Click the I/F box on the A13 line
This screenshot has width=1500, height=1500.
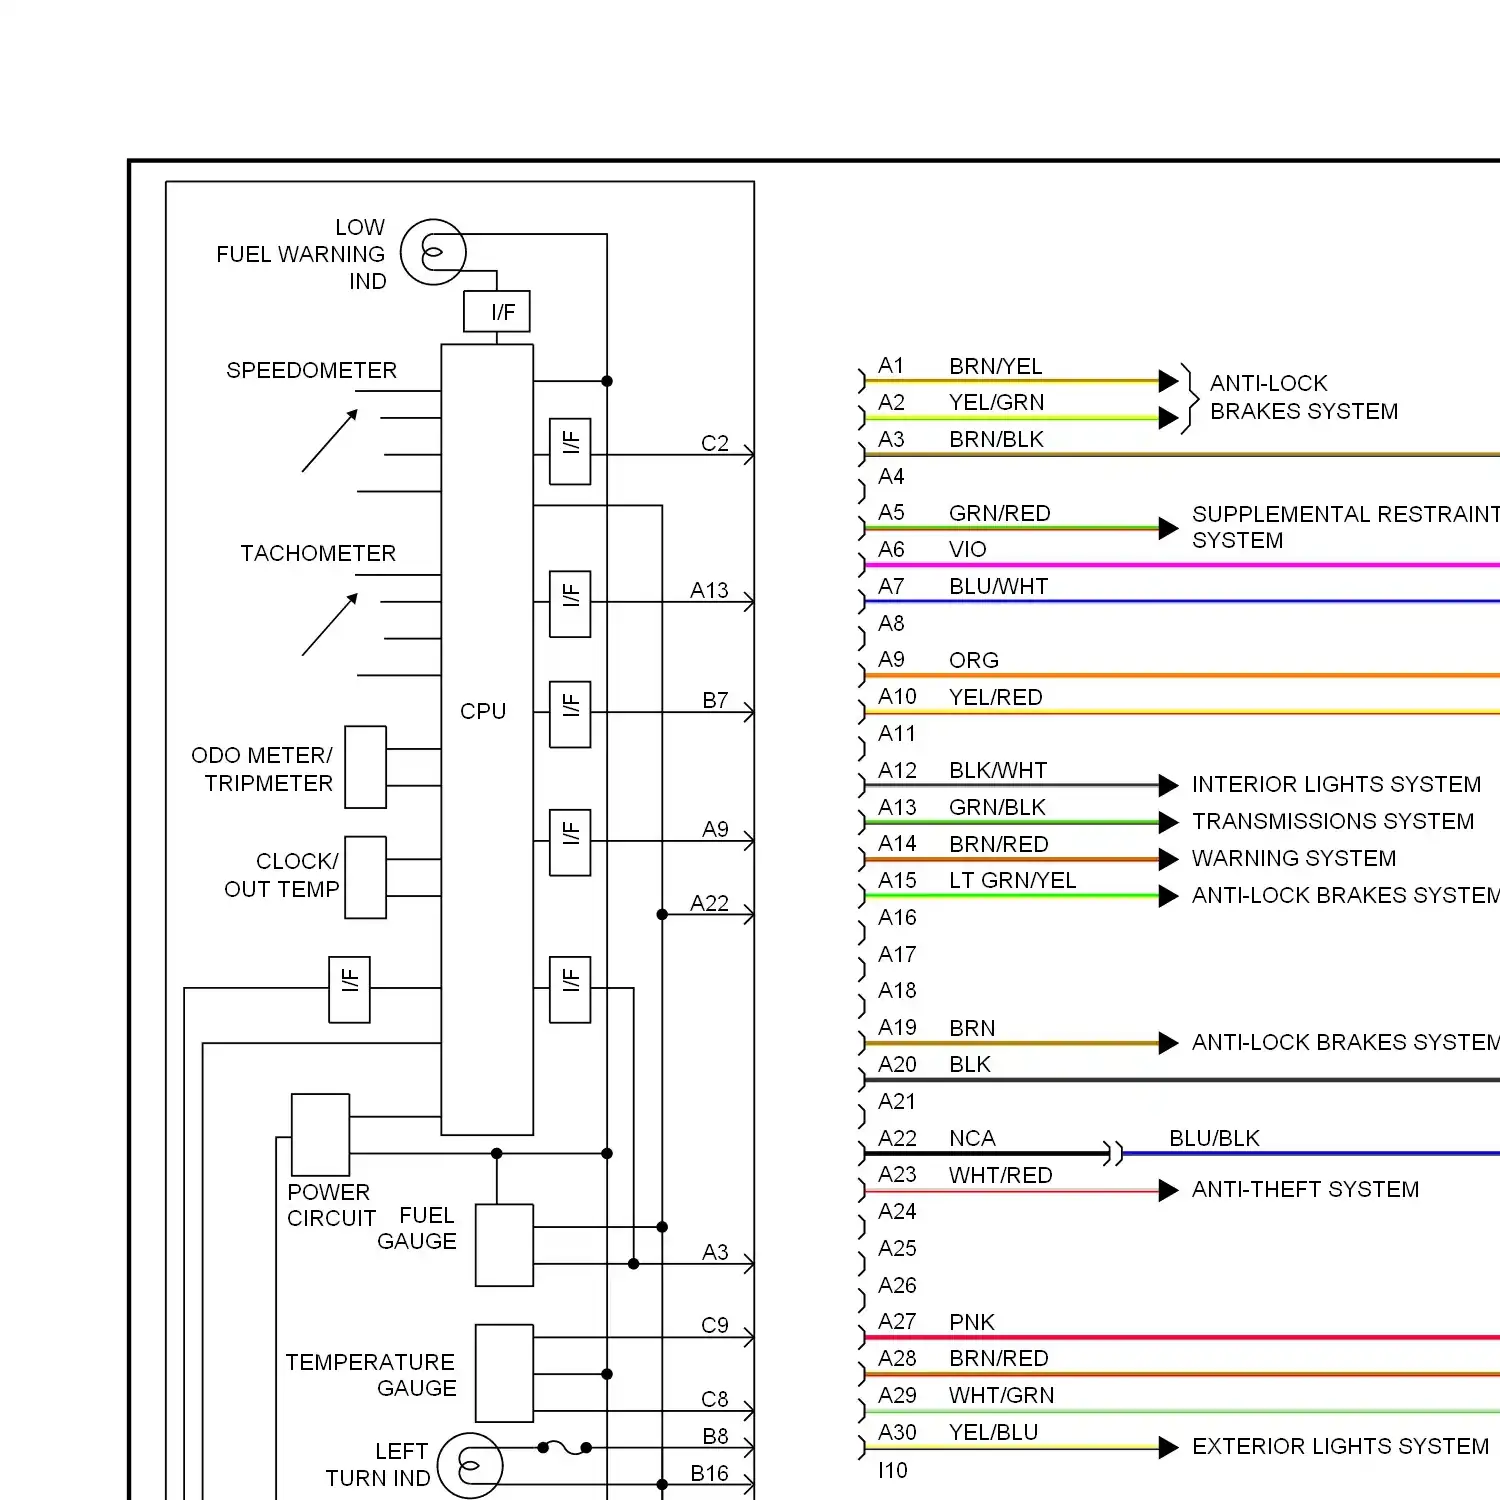tap(570, 604)
